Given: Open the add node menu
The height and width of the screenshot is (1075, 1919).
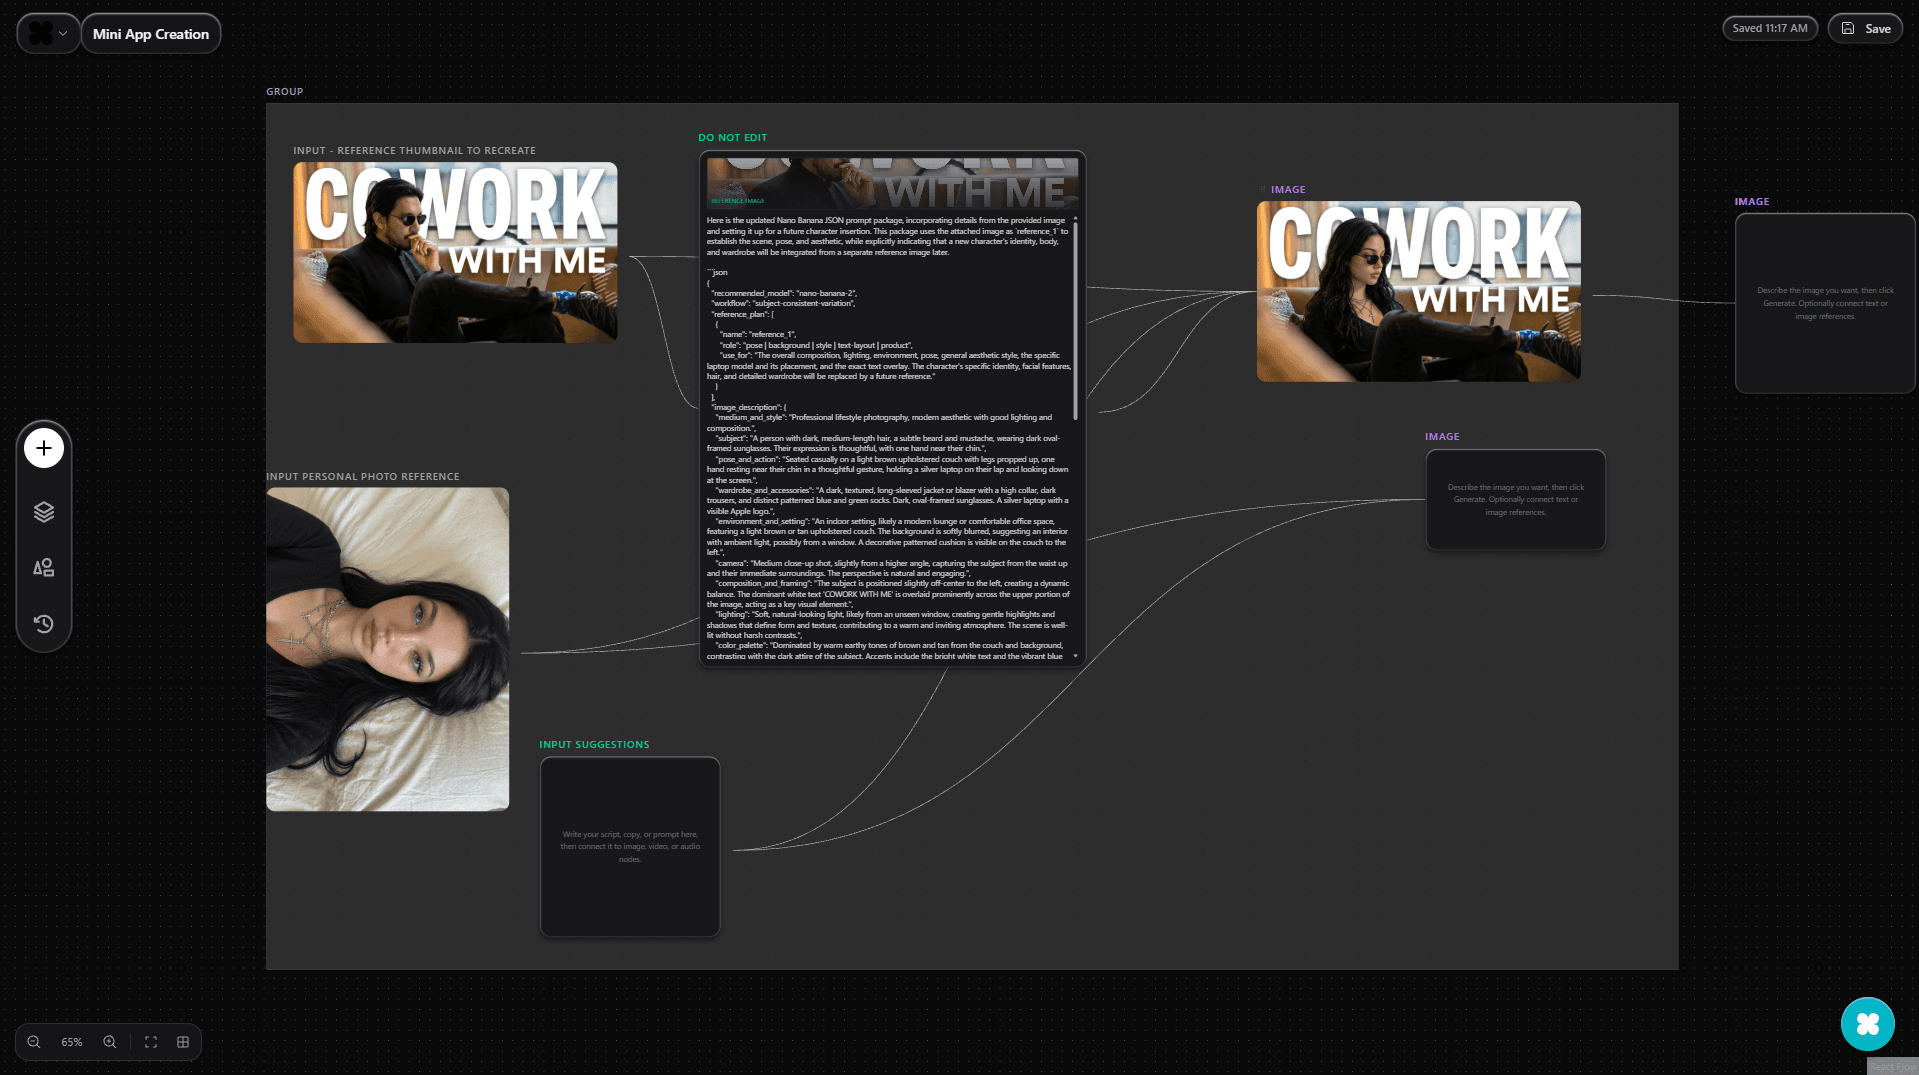Looking at the screenshot, I should pos(43,448).
